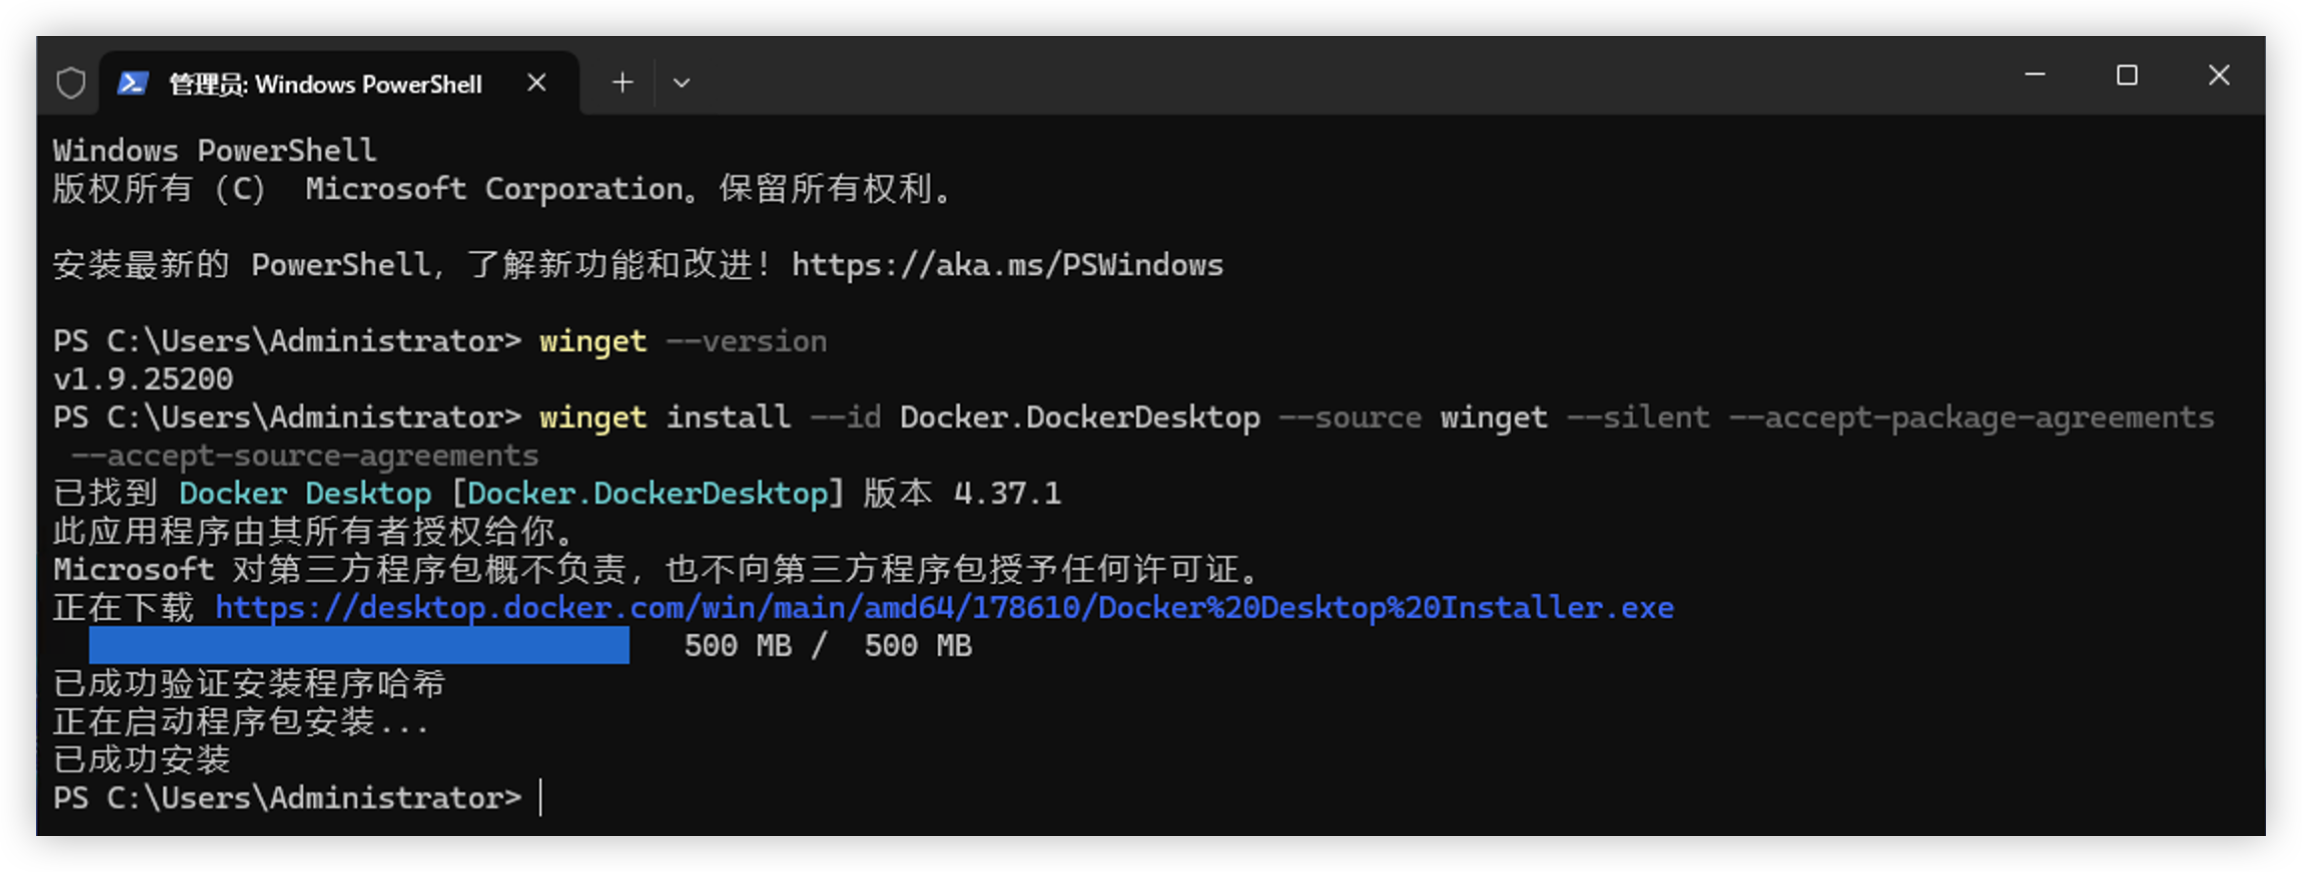This screenshot has width=2302, height=872.
Task: Click the 已成功安装 success message line
Action: (142, 760)
